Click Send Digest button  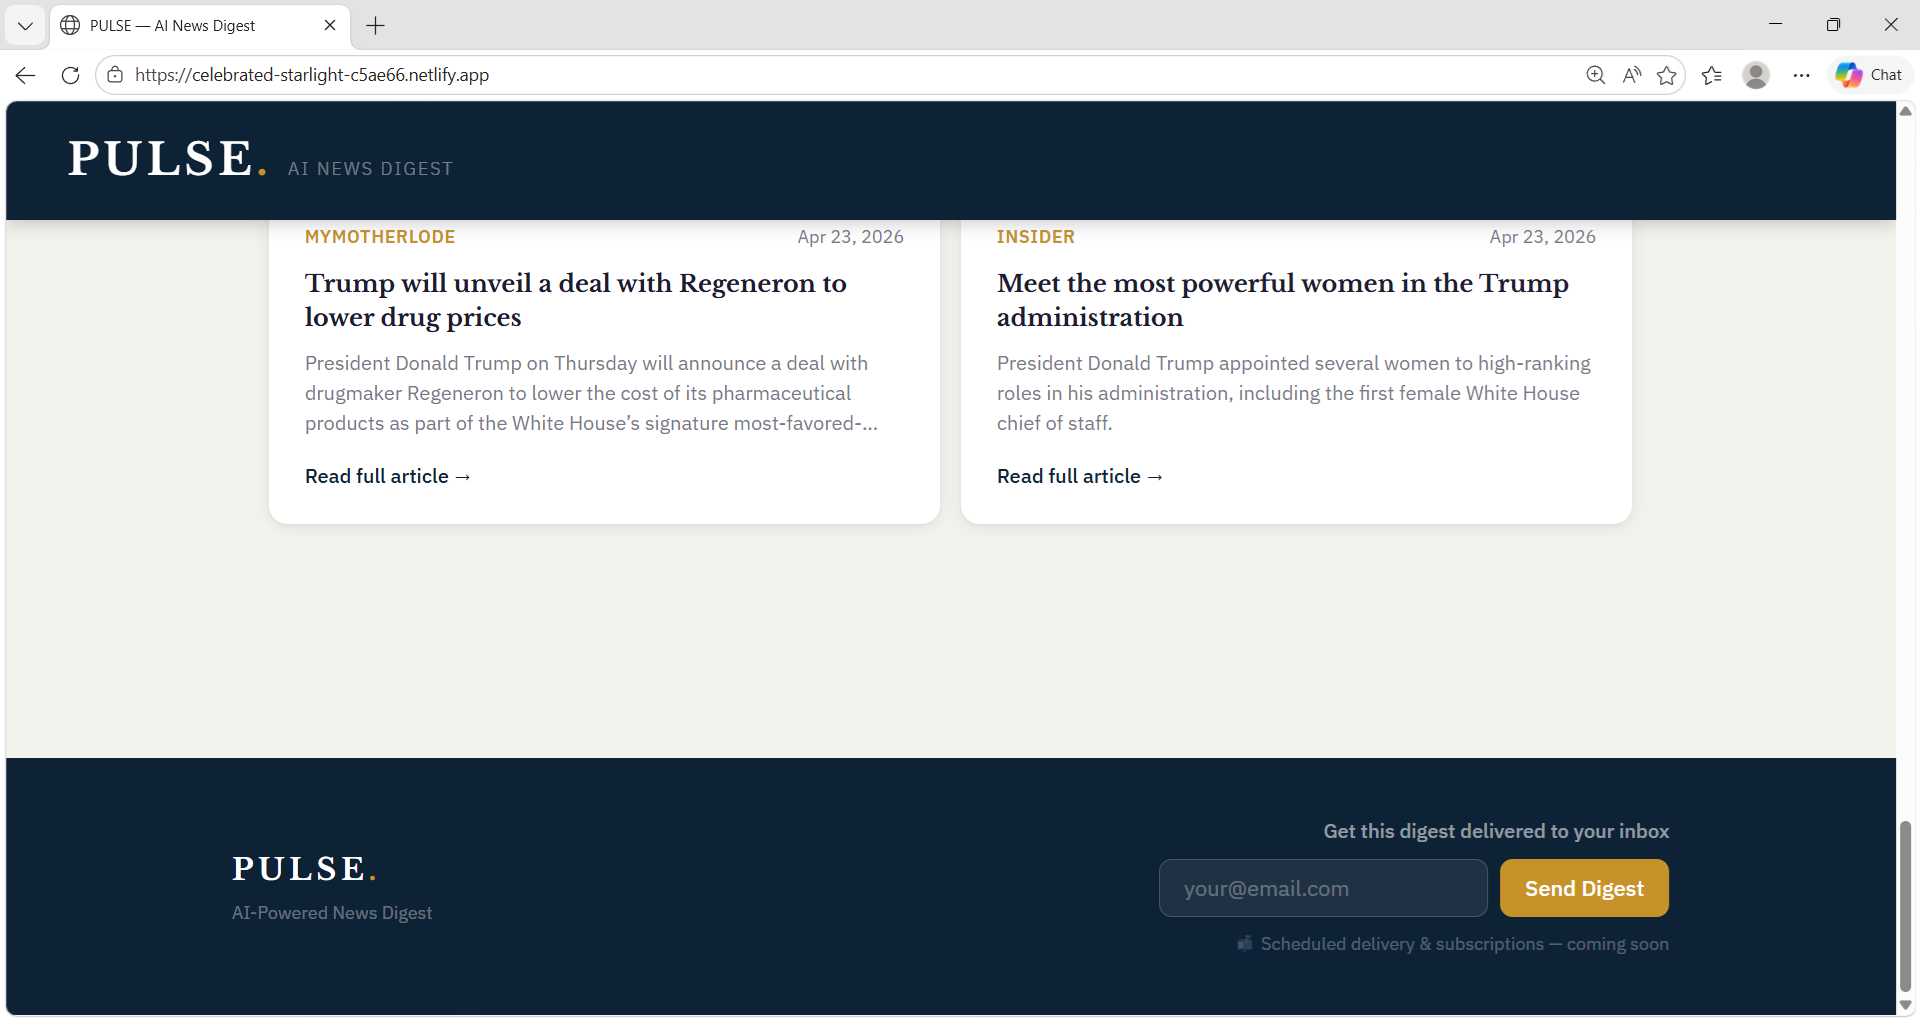[1584, 888]
